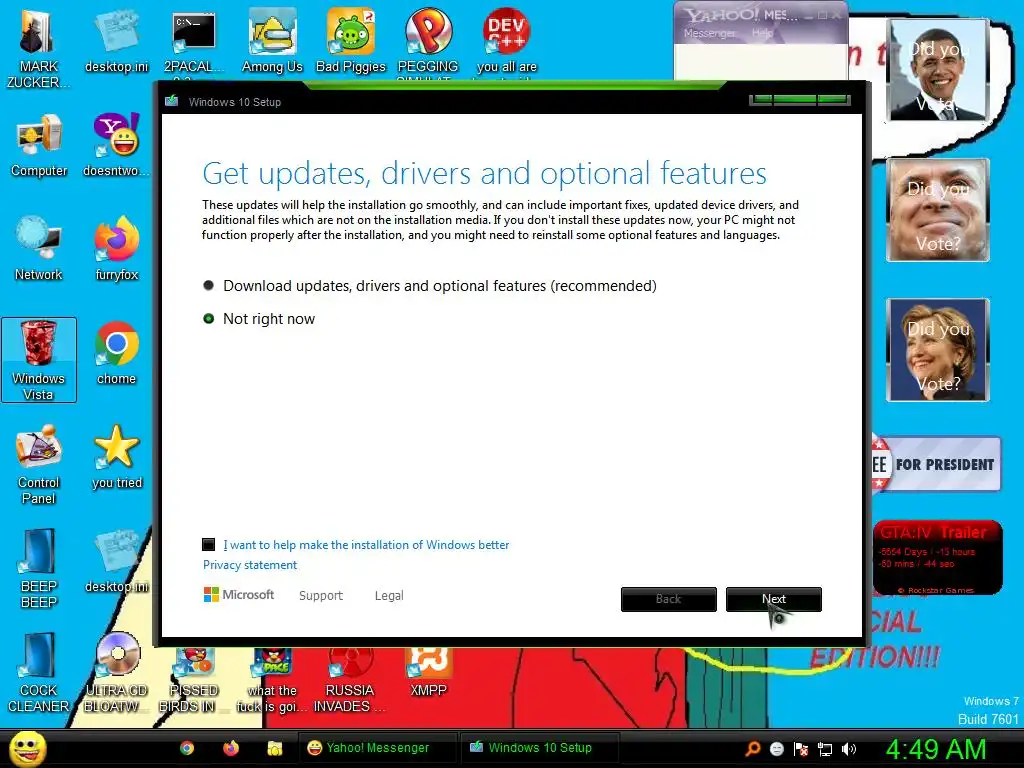
Task: Open the BEEP BEEP desktop icon
Action: (39, 569)
